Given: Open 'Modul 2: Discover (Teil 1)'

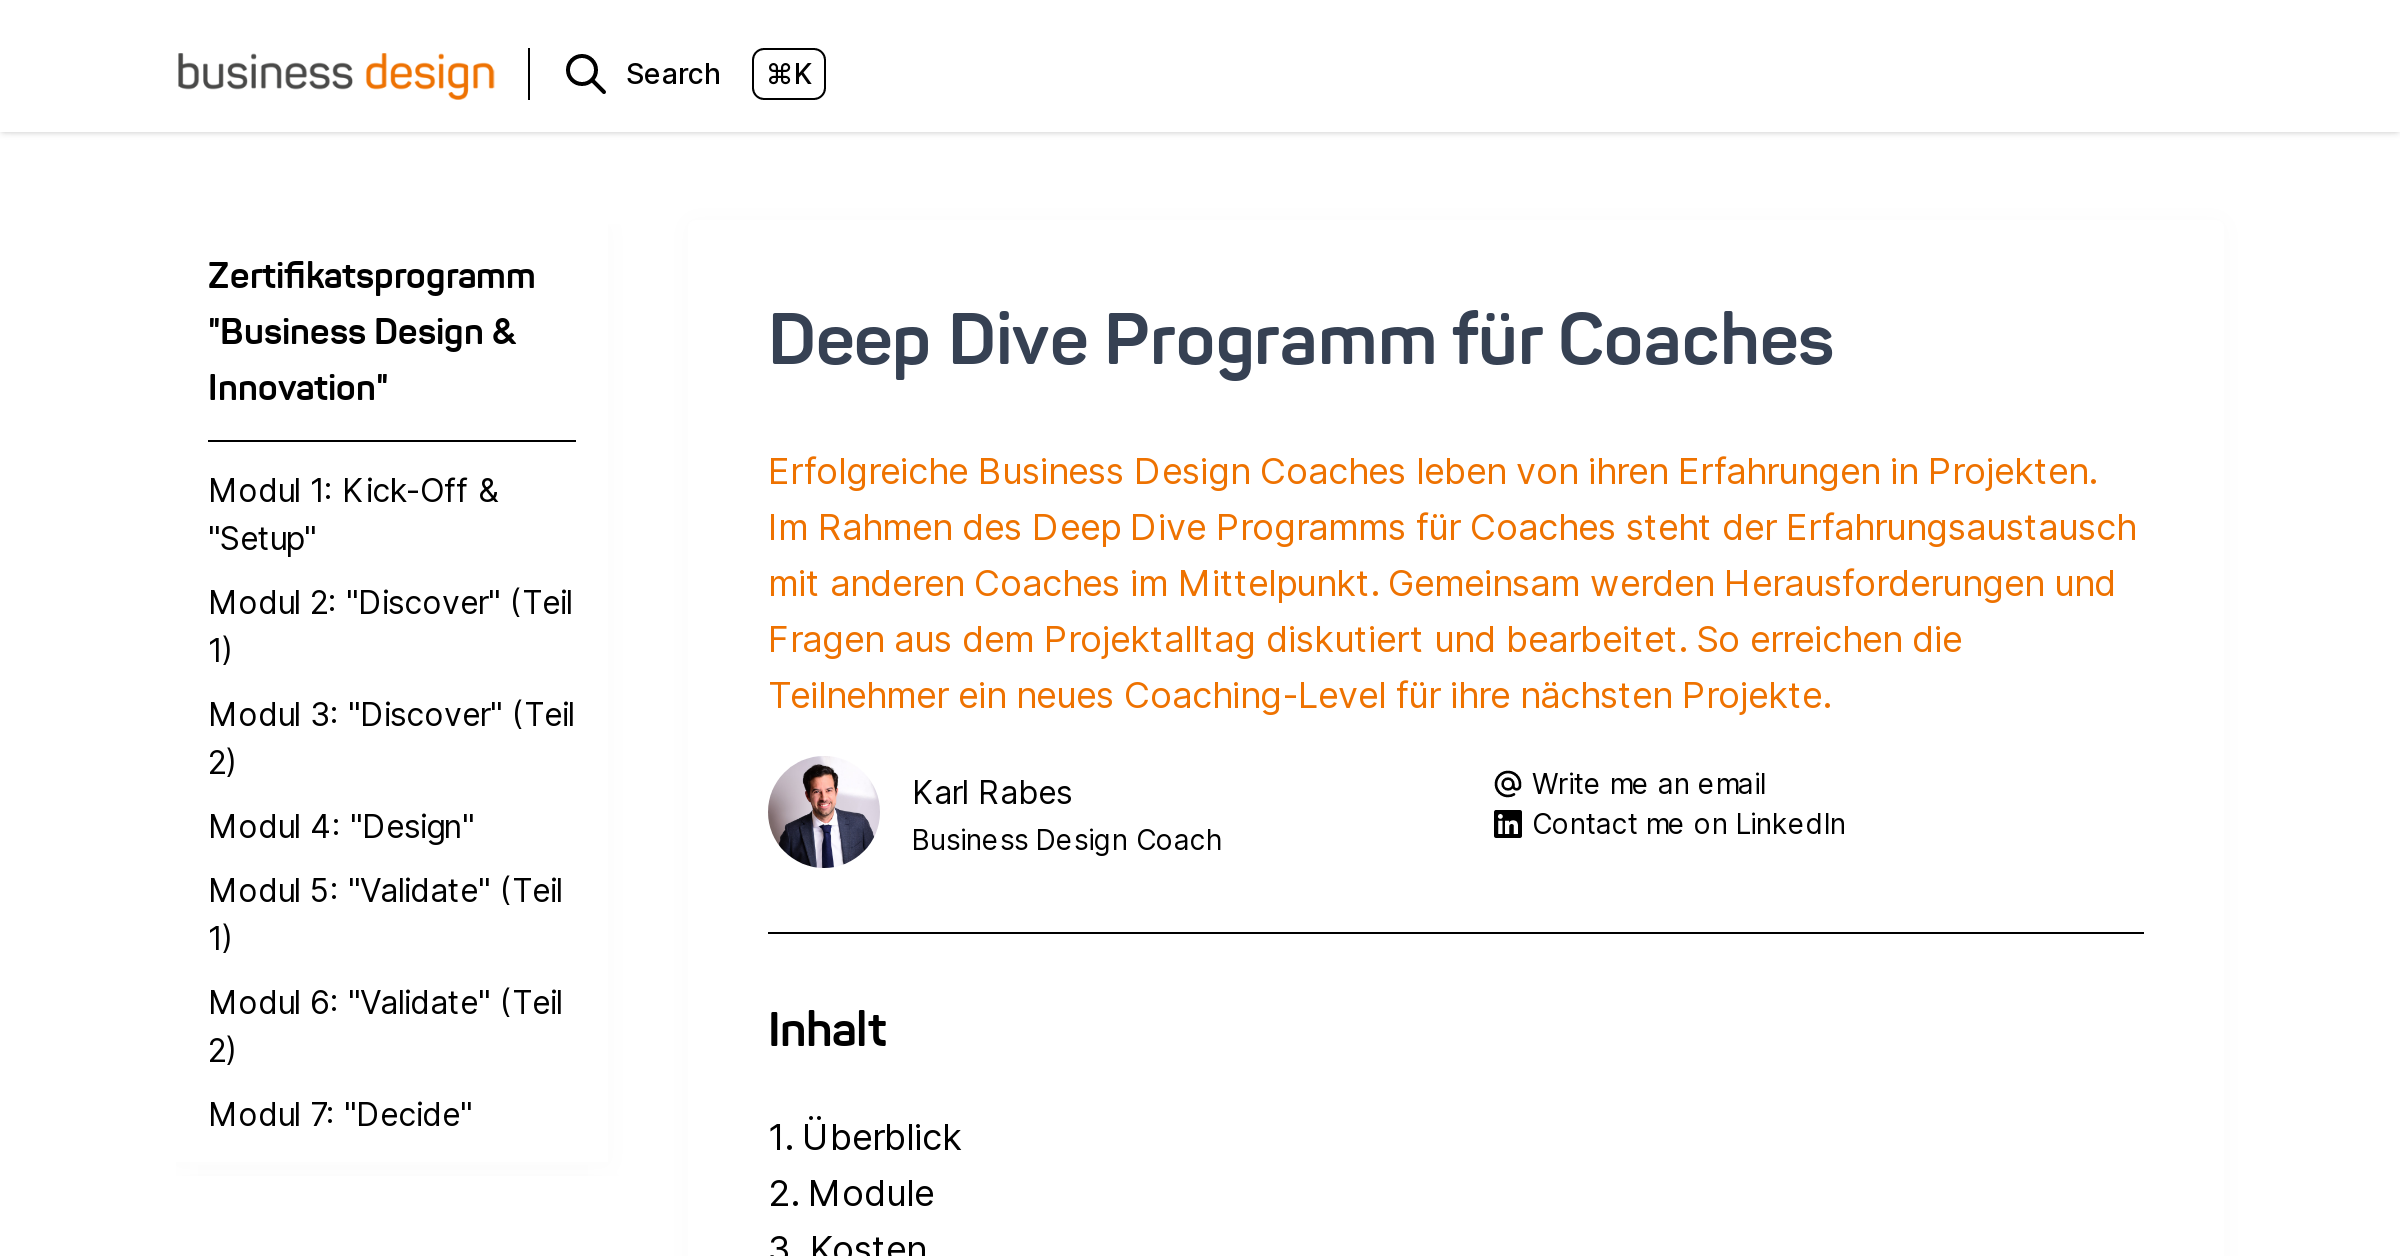Looking at the screenshot, I should 390,625.
